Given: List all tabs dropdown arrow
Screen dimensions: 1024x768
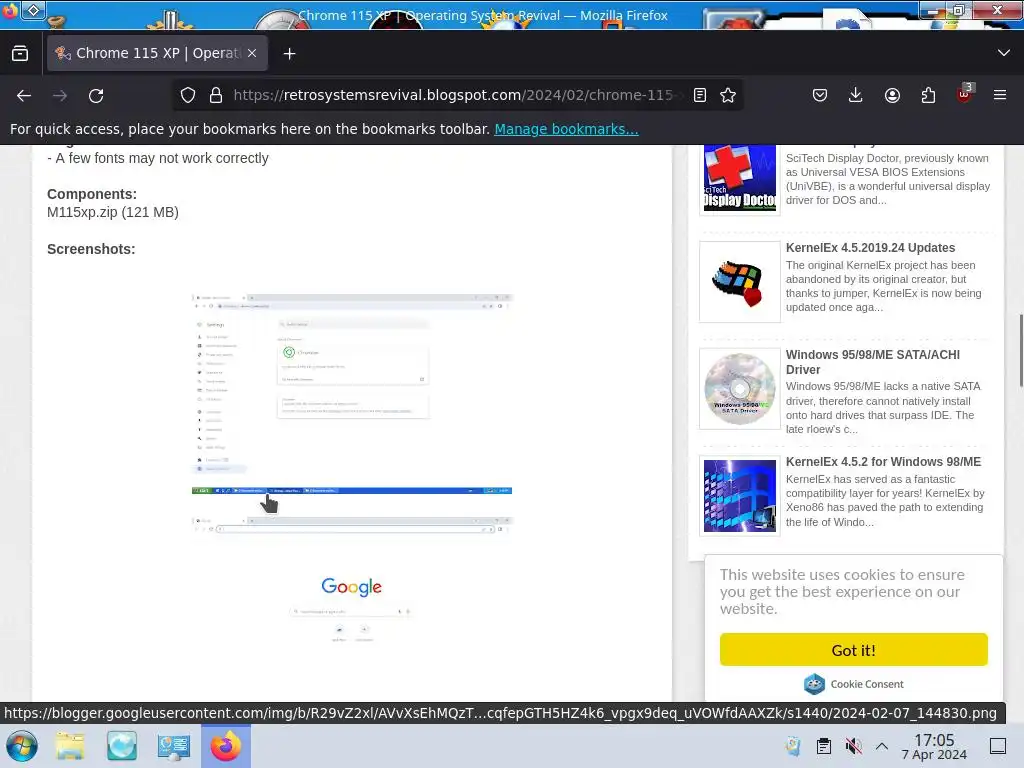Looking at the screenshot, I should [x=1004, y=53].
